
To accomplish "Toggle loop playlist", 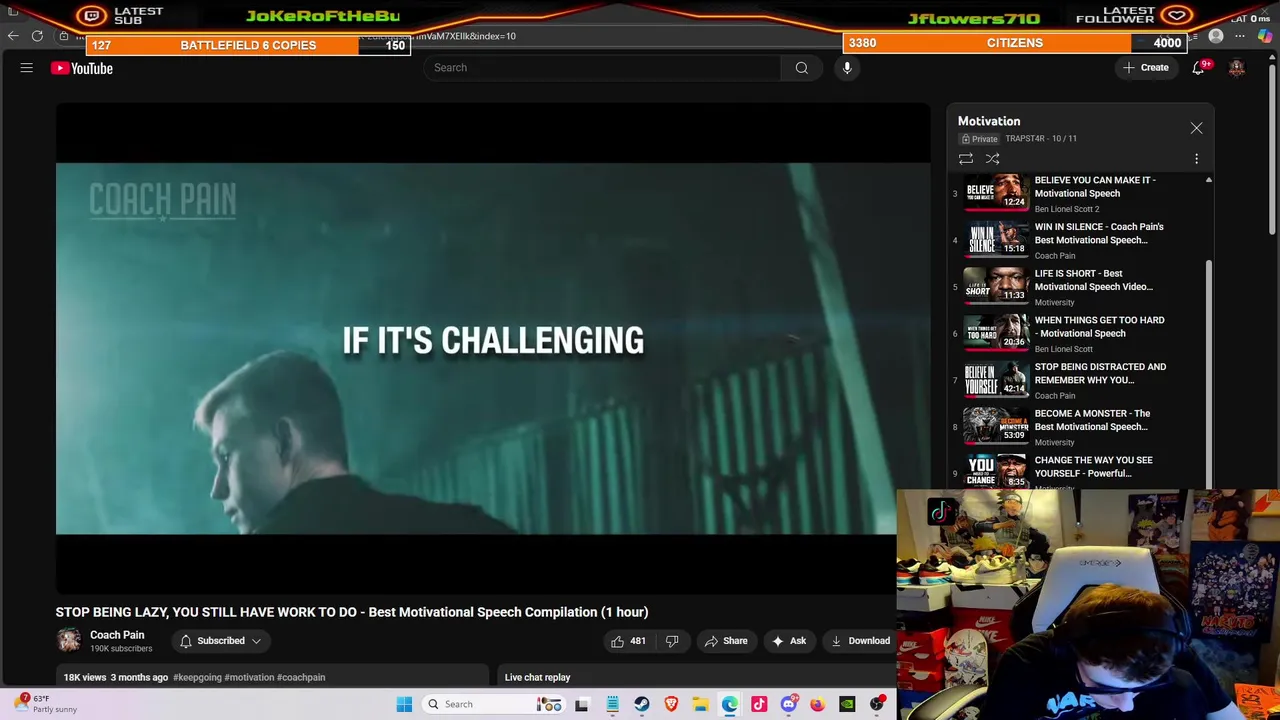I will 966,159.
